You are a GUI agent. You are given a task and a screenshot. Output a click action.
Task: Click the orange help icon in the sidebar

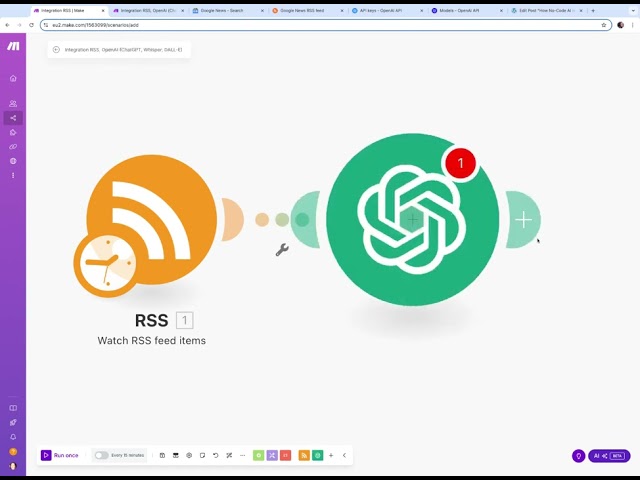click(x=13, y=451)
